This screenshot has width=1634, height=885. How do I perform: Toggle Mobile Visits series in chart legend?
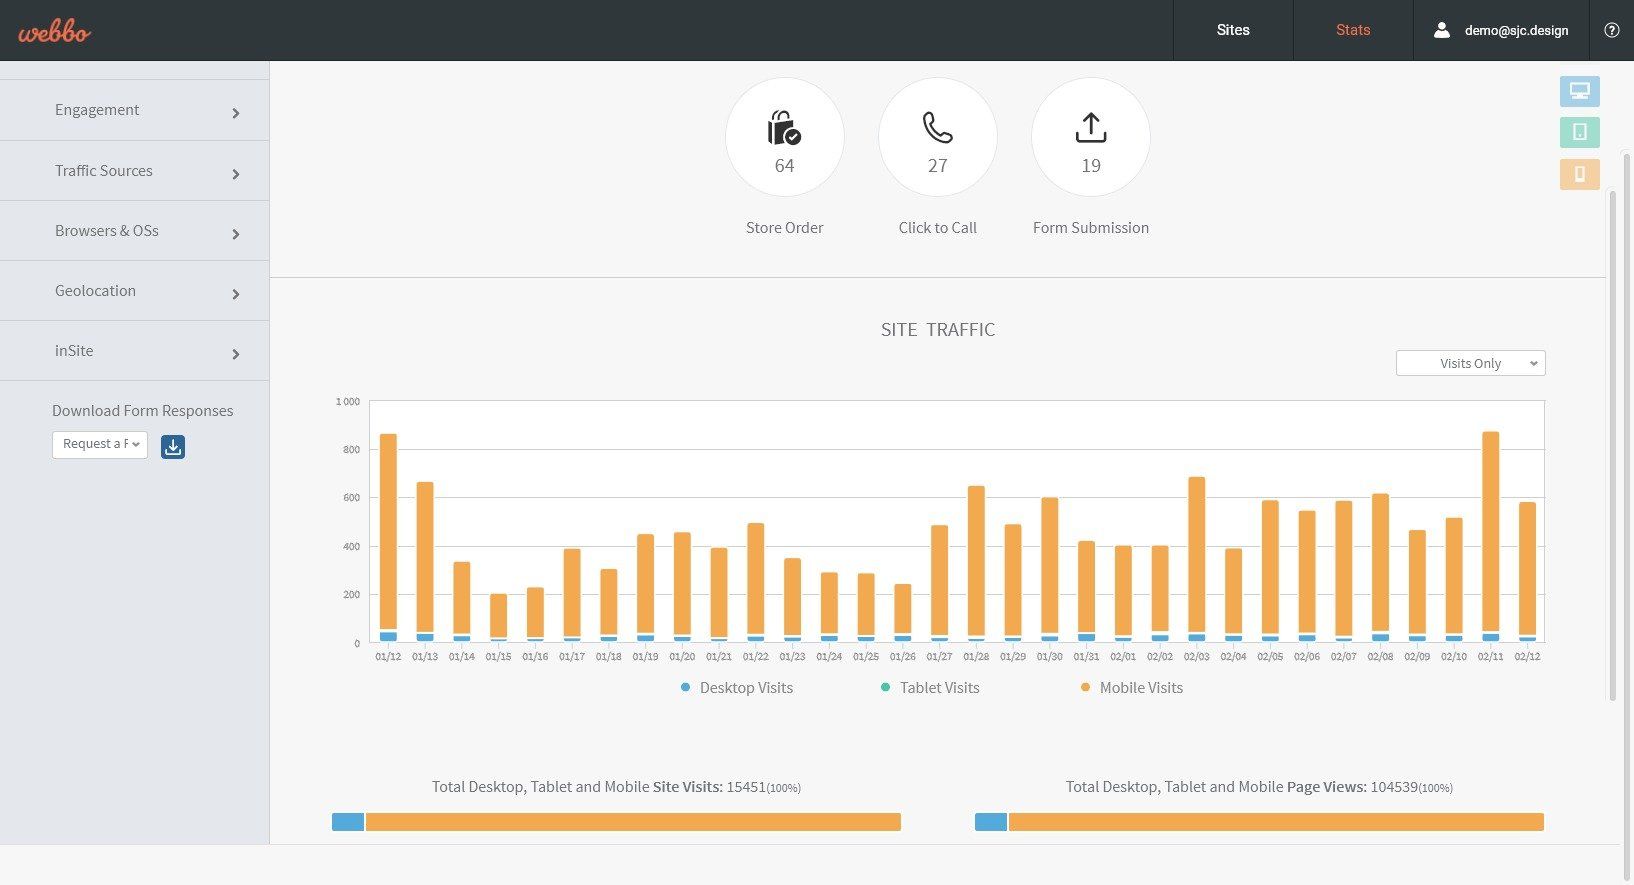tap(1131, 688)
